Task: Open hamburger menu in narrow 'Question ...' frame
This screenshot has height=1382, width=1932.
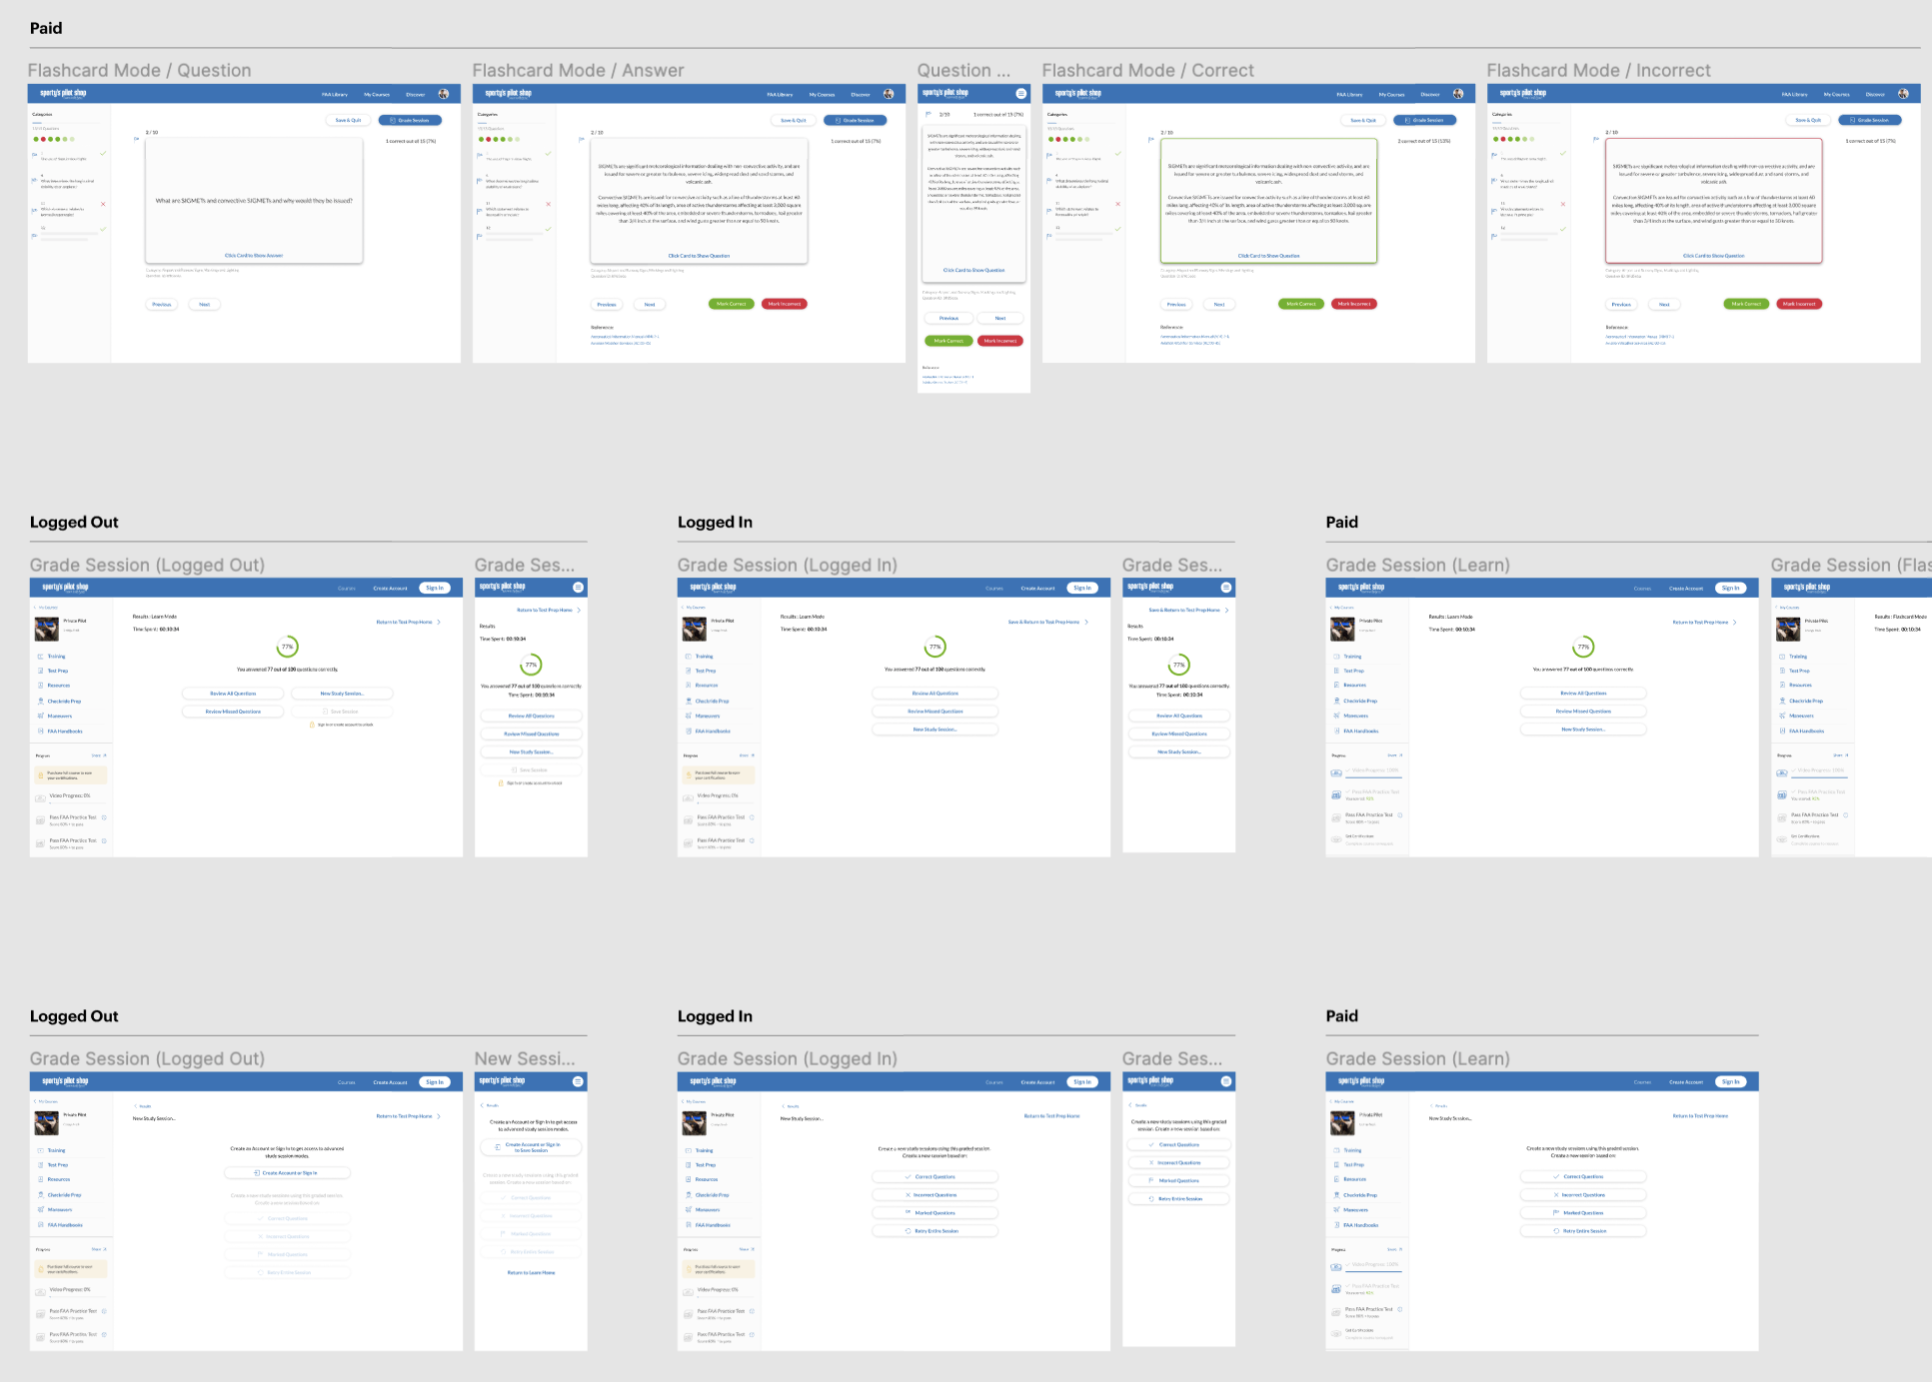Action: tap(1021, 94)
